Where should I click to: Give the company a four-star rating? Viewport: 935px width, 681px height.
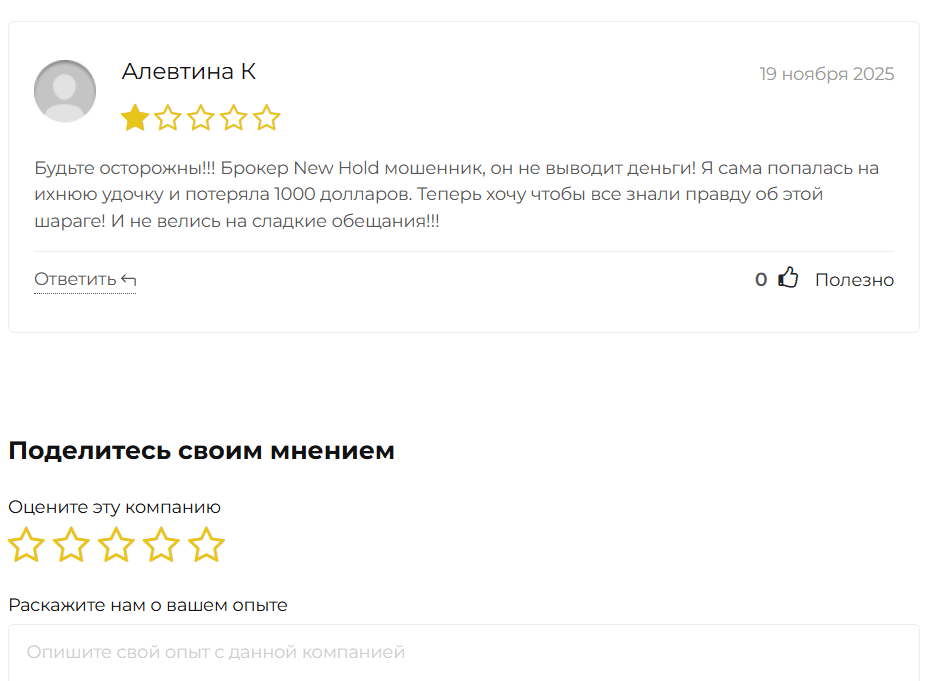[x=161, y=545]
